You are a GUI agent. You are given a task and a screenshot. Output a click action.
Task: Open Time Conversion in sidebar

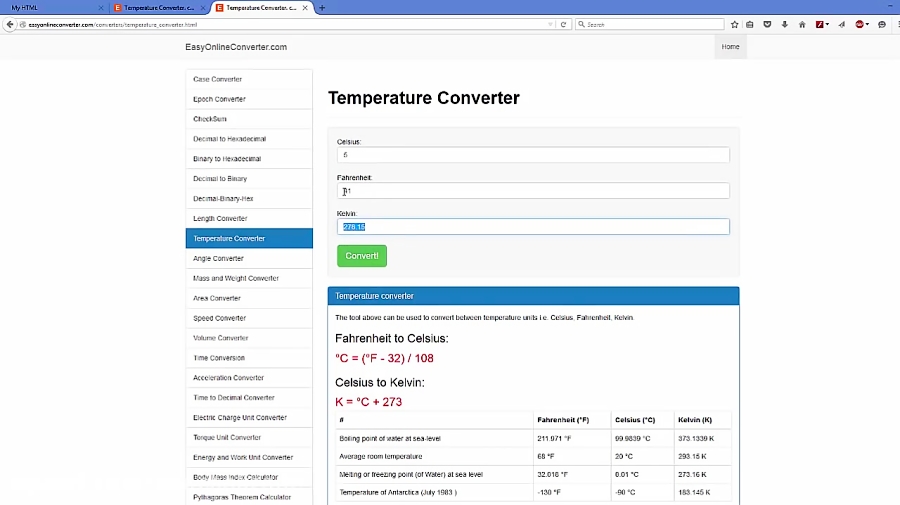(x=249, y=358)
